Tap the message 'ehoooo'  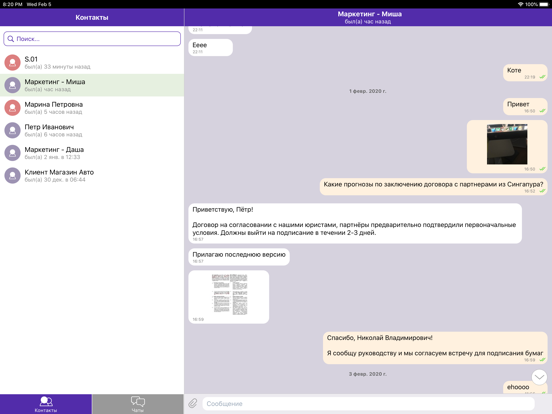click(x=525, y=388)
